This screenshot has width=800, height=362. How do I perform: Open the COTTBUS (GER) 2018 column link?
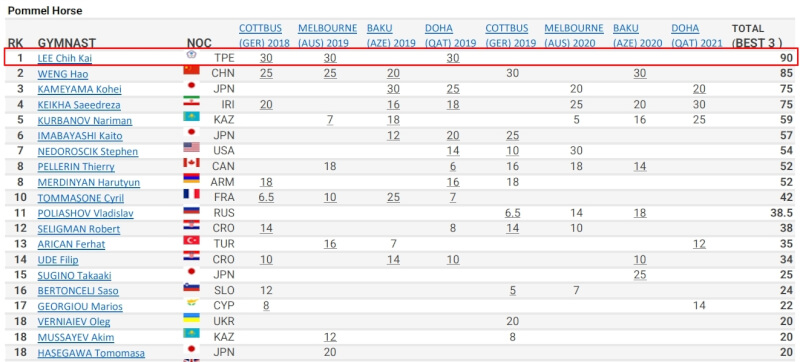point(264,36)
